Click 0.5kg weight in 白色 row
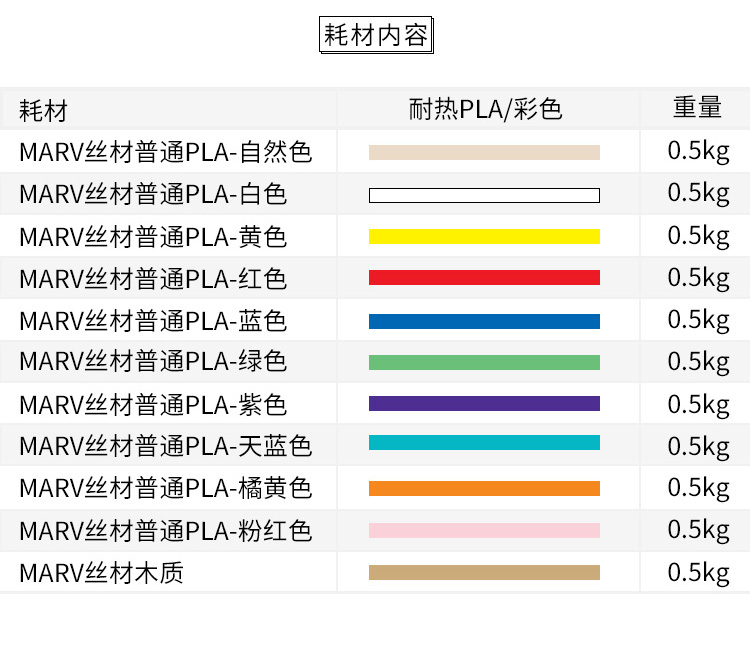750x648 pixels. click(698, 193)
